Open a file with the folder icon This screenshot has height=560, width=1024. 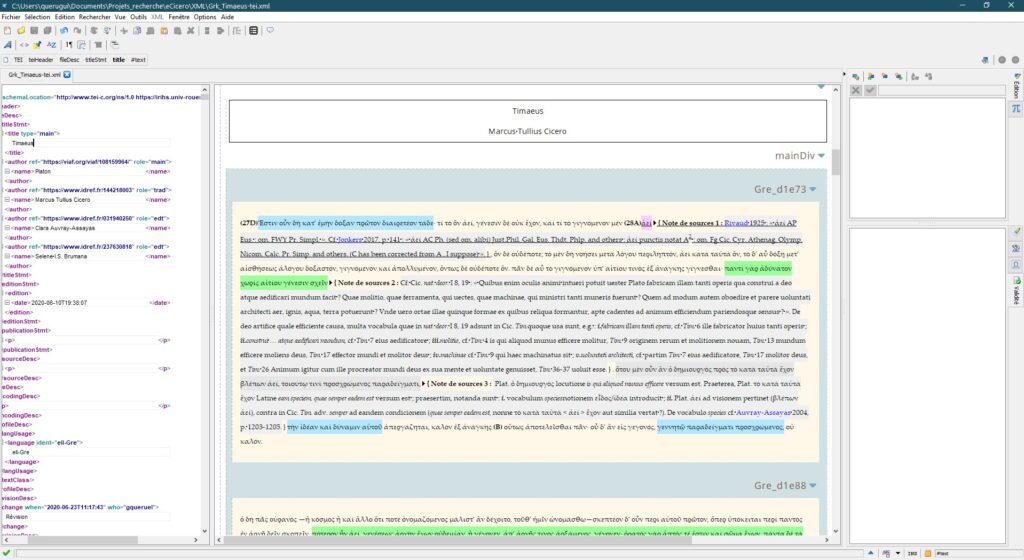coord(21,31)
